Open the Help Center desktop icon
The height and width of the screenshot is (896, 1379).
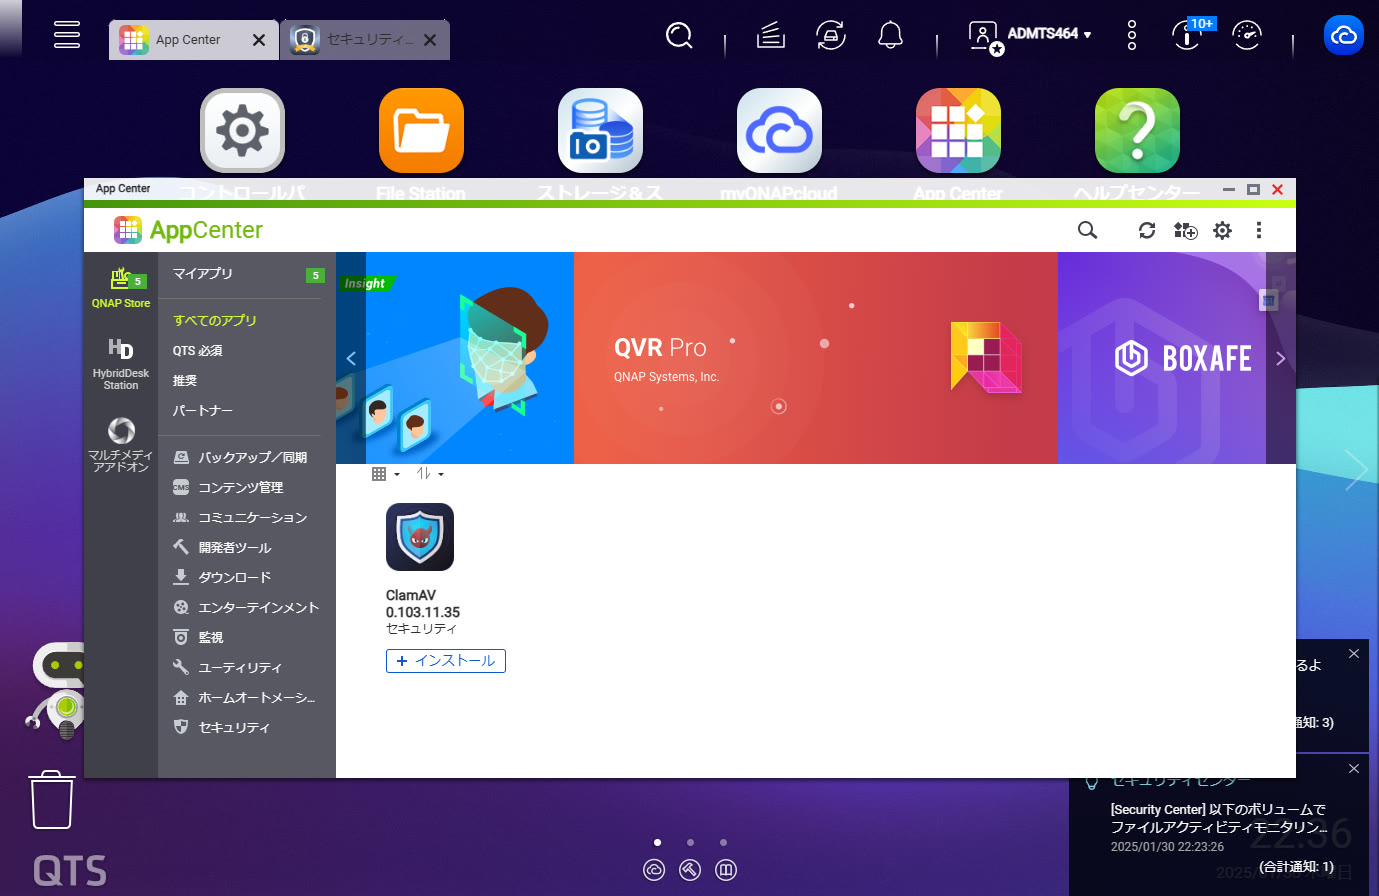1137,131
